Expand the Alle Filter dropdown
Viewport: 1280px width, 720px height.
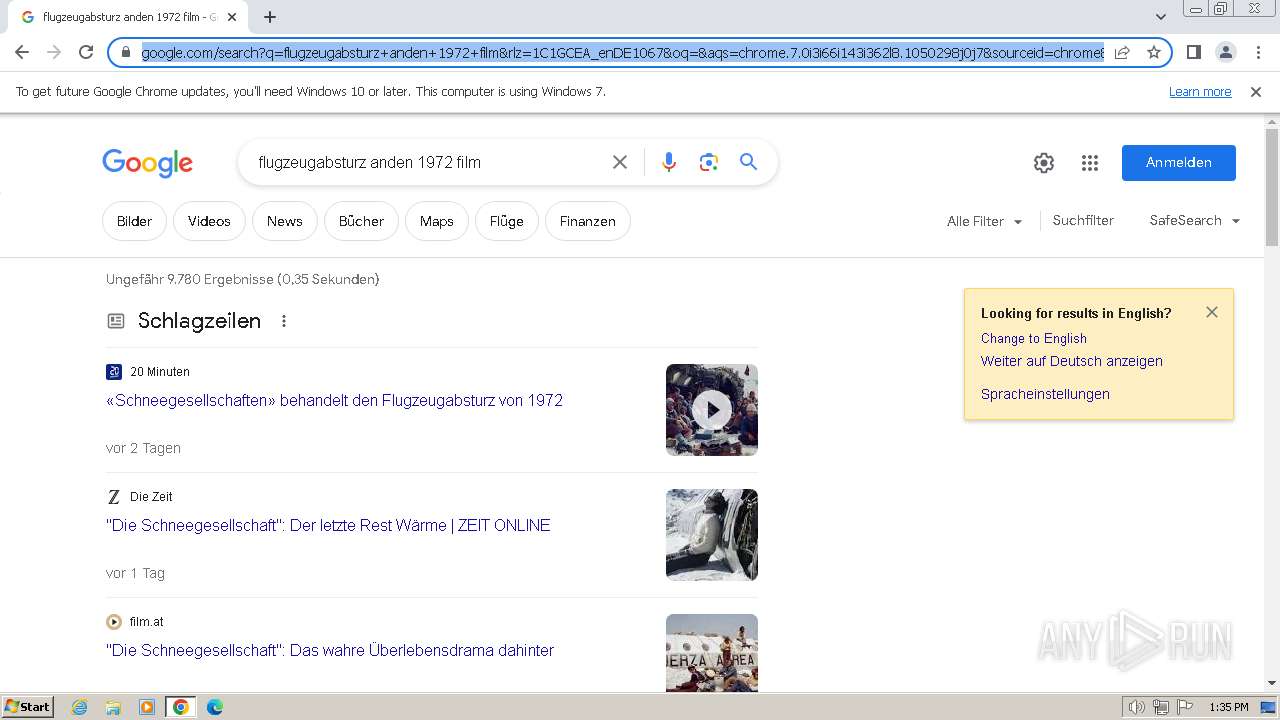[x=984, y=221]
